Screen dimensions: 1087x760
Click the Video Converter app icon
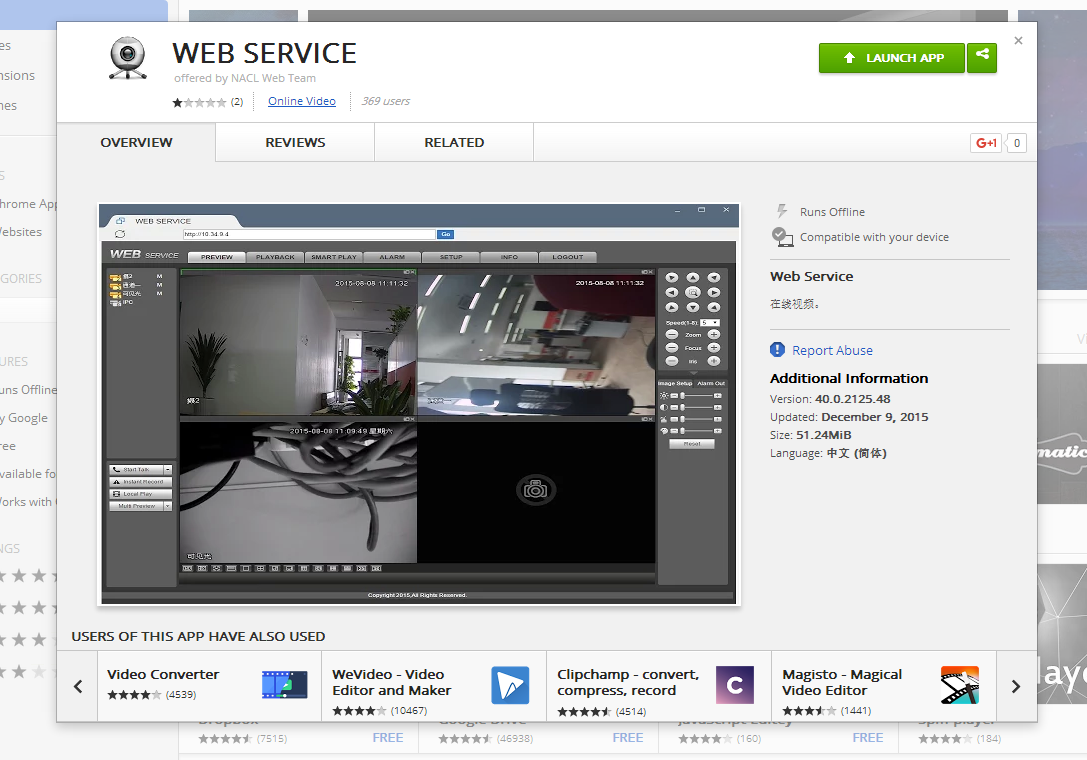pos(284,685)
